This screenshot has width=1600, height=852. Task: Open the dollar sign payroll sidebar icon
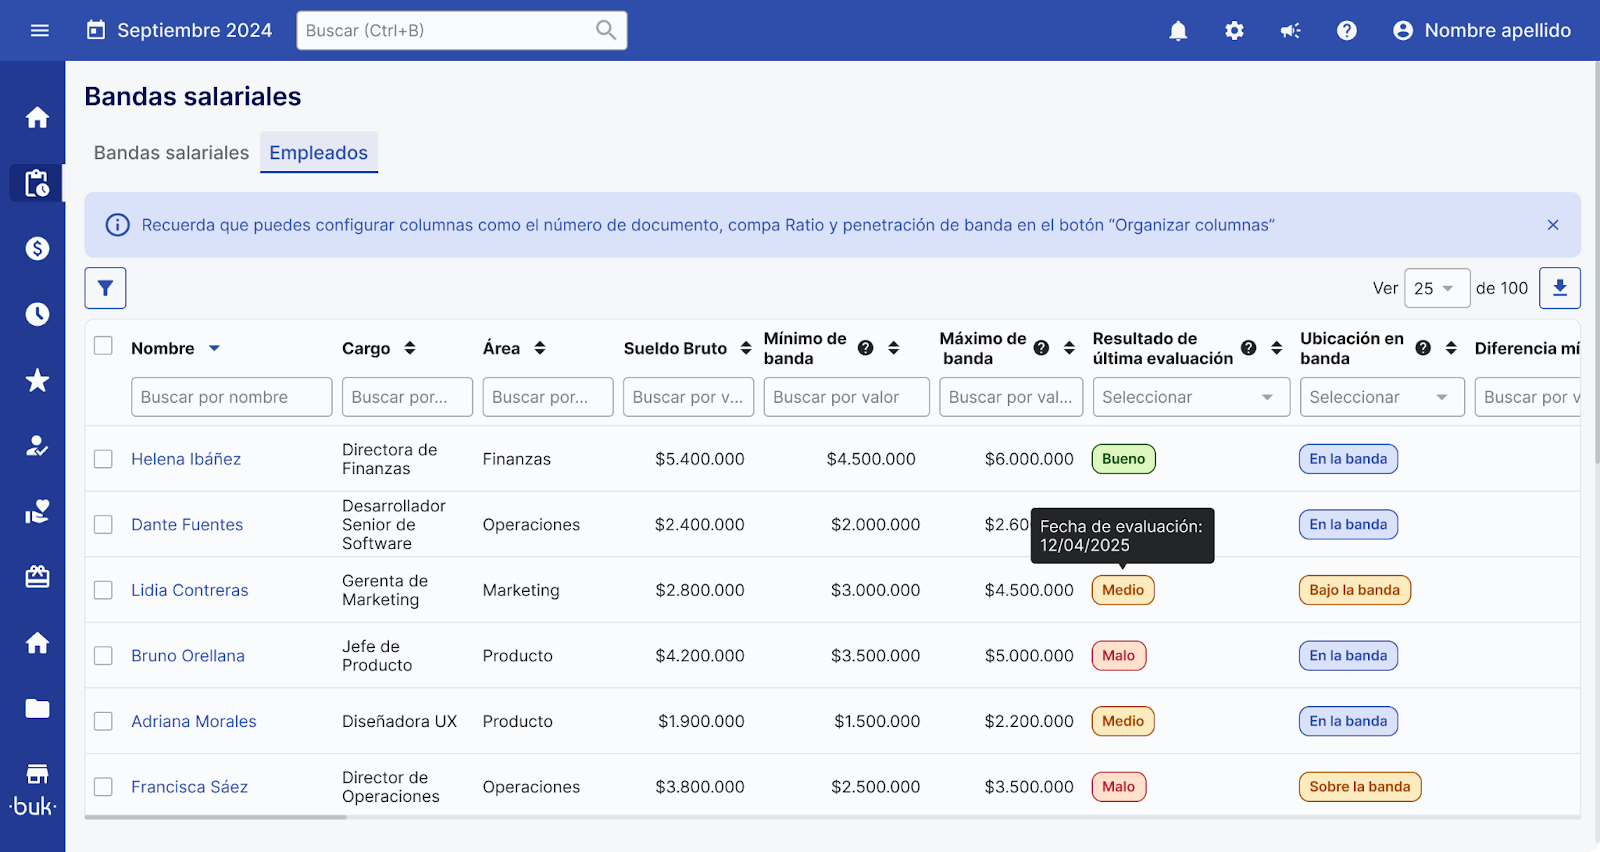point(37,248)
